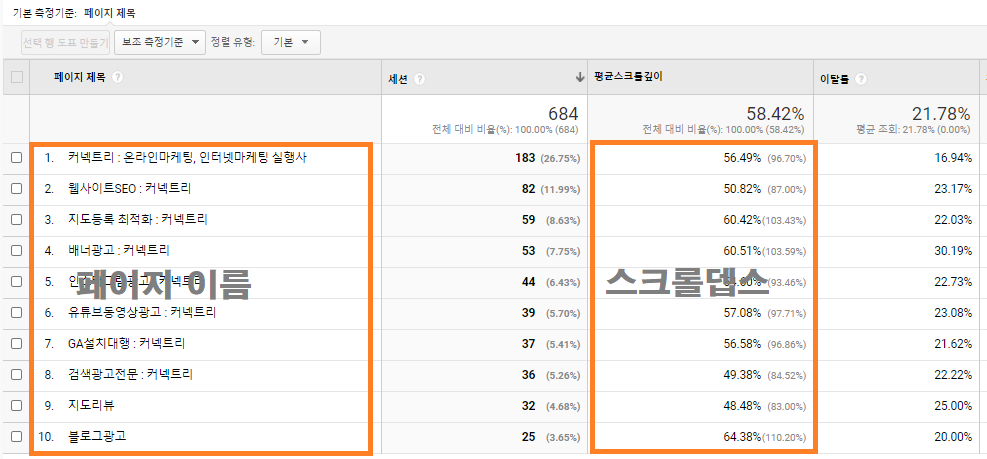Click session count 82 in row 2
Image resolution: width=987 pixels, height=459 pixels.
coord(528,189)
